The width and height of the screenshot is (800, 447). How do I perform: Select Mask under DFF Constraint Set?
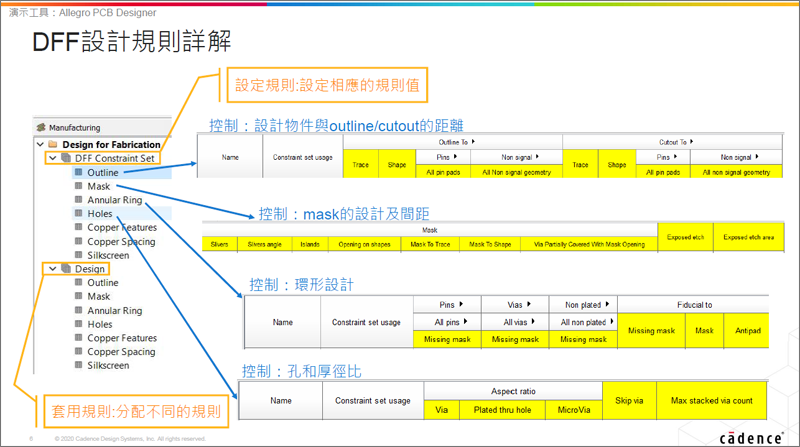(x=98, y=186)
